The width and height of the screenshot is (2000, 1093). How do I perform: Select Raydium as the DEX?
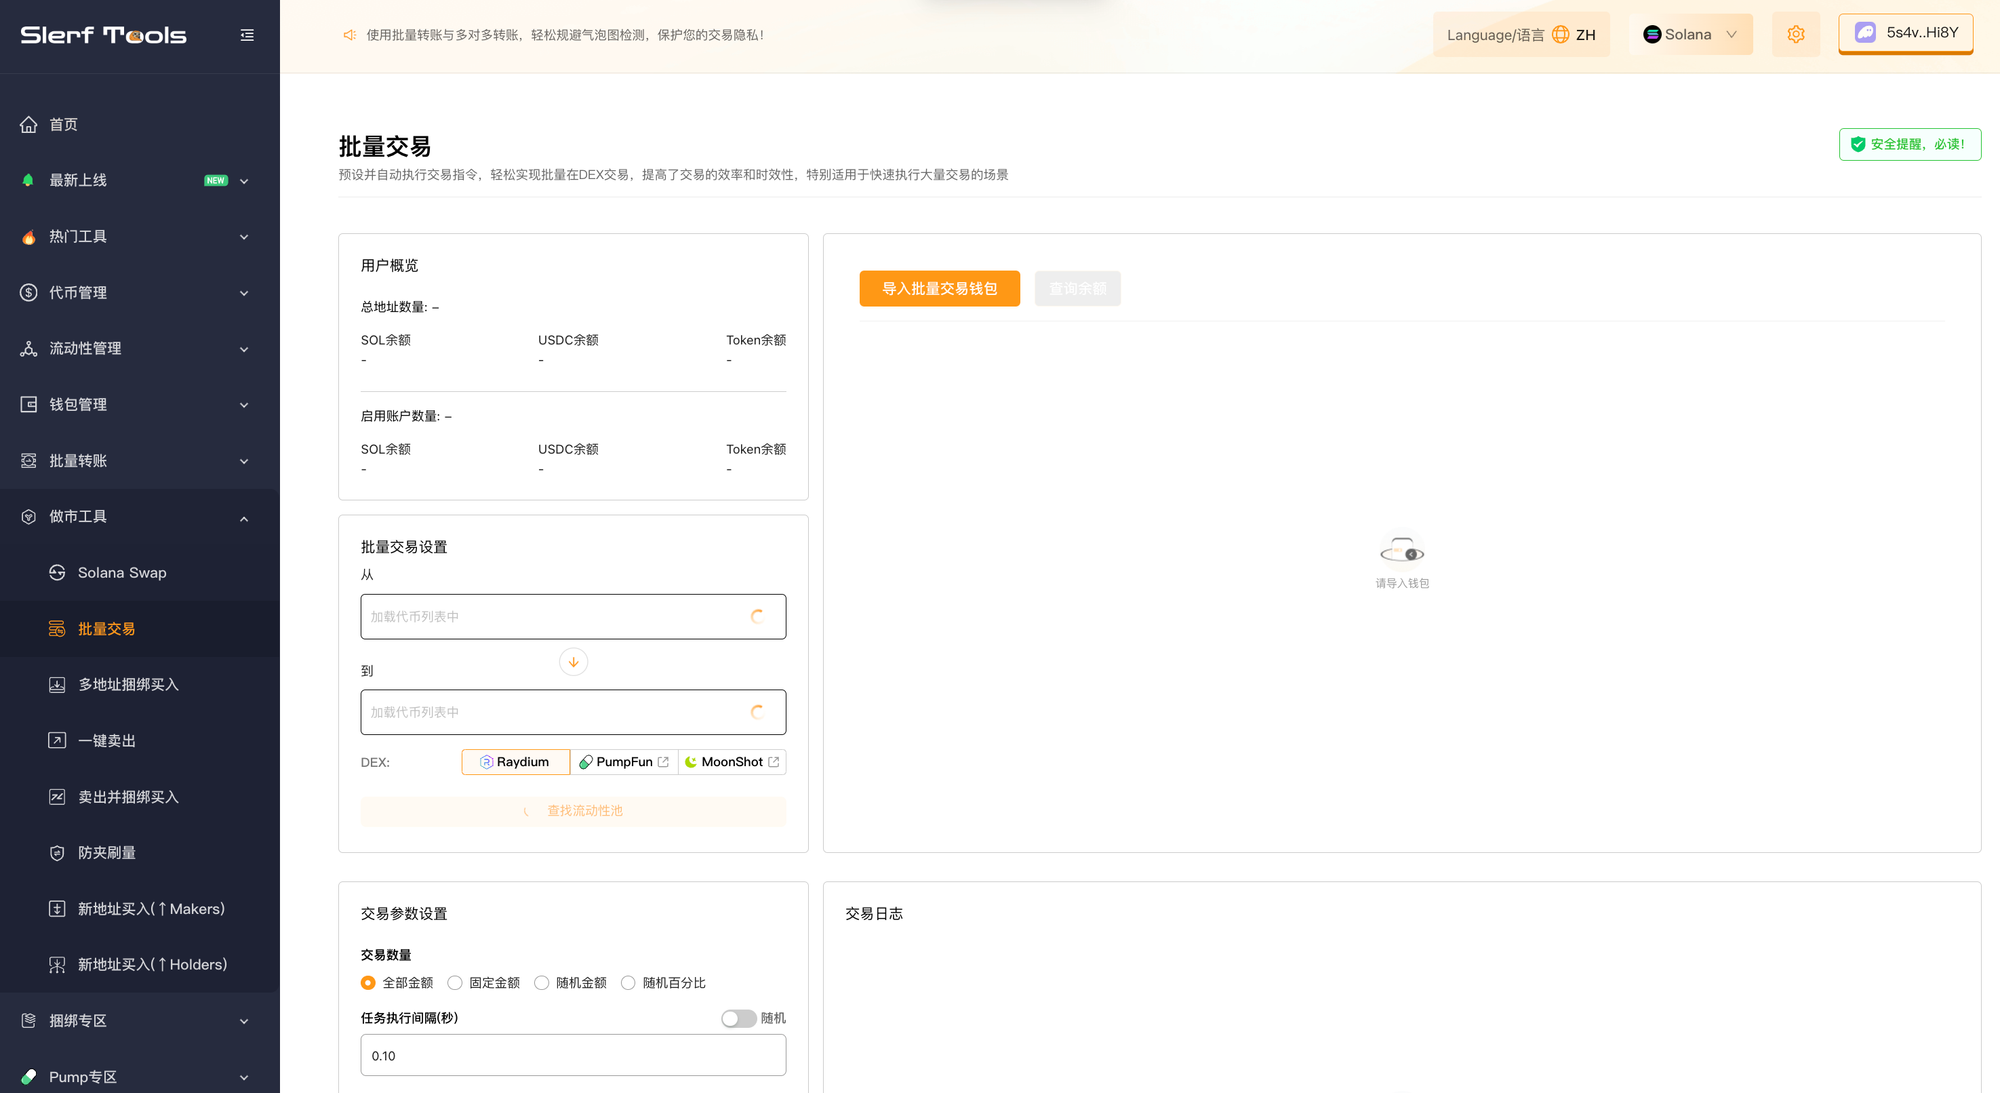[x=515, y=762]
